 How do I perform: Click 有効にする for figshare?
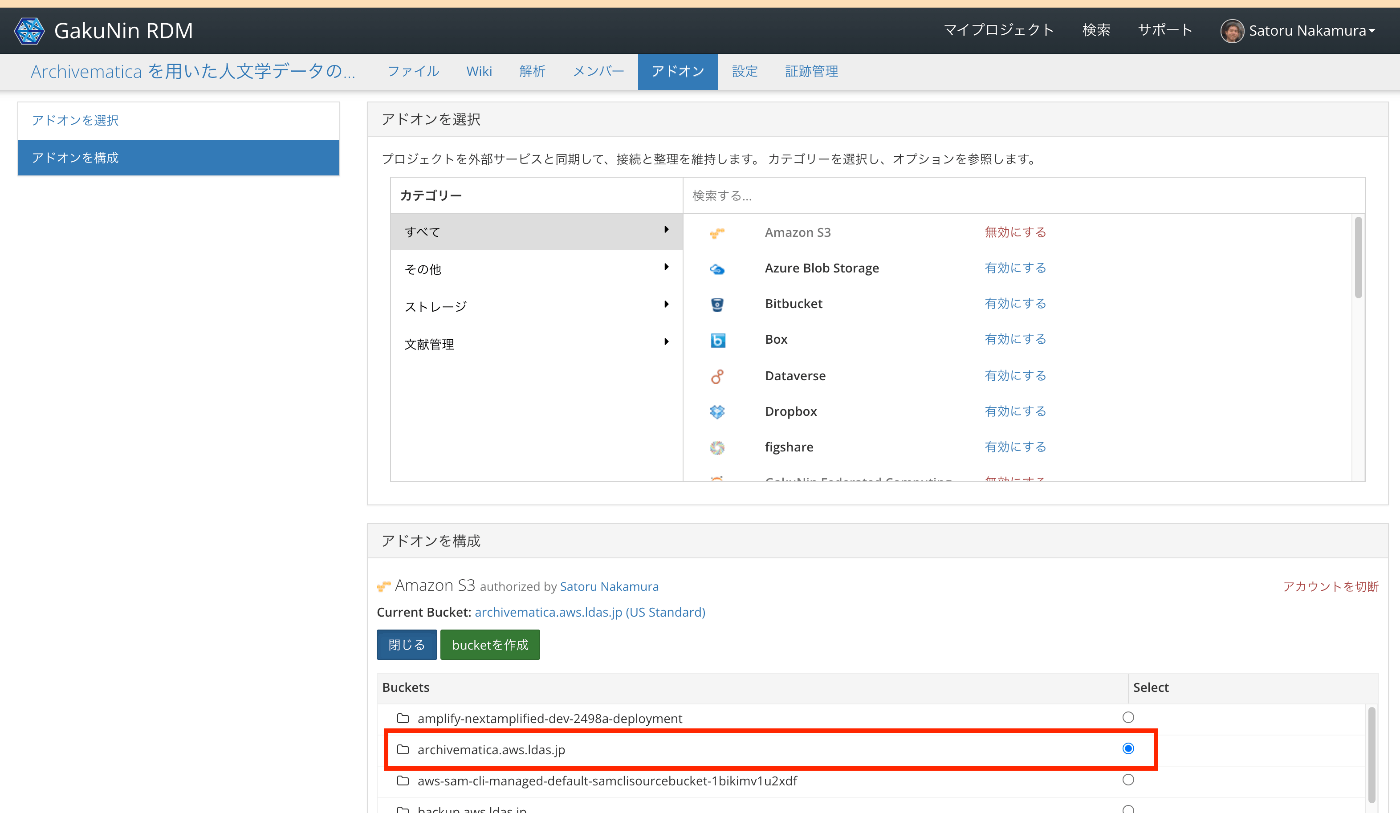(1015, 447)
